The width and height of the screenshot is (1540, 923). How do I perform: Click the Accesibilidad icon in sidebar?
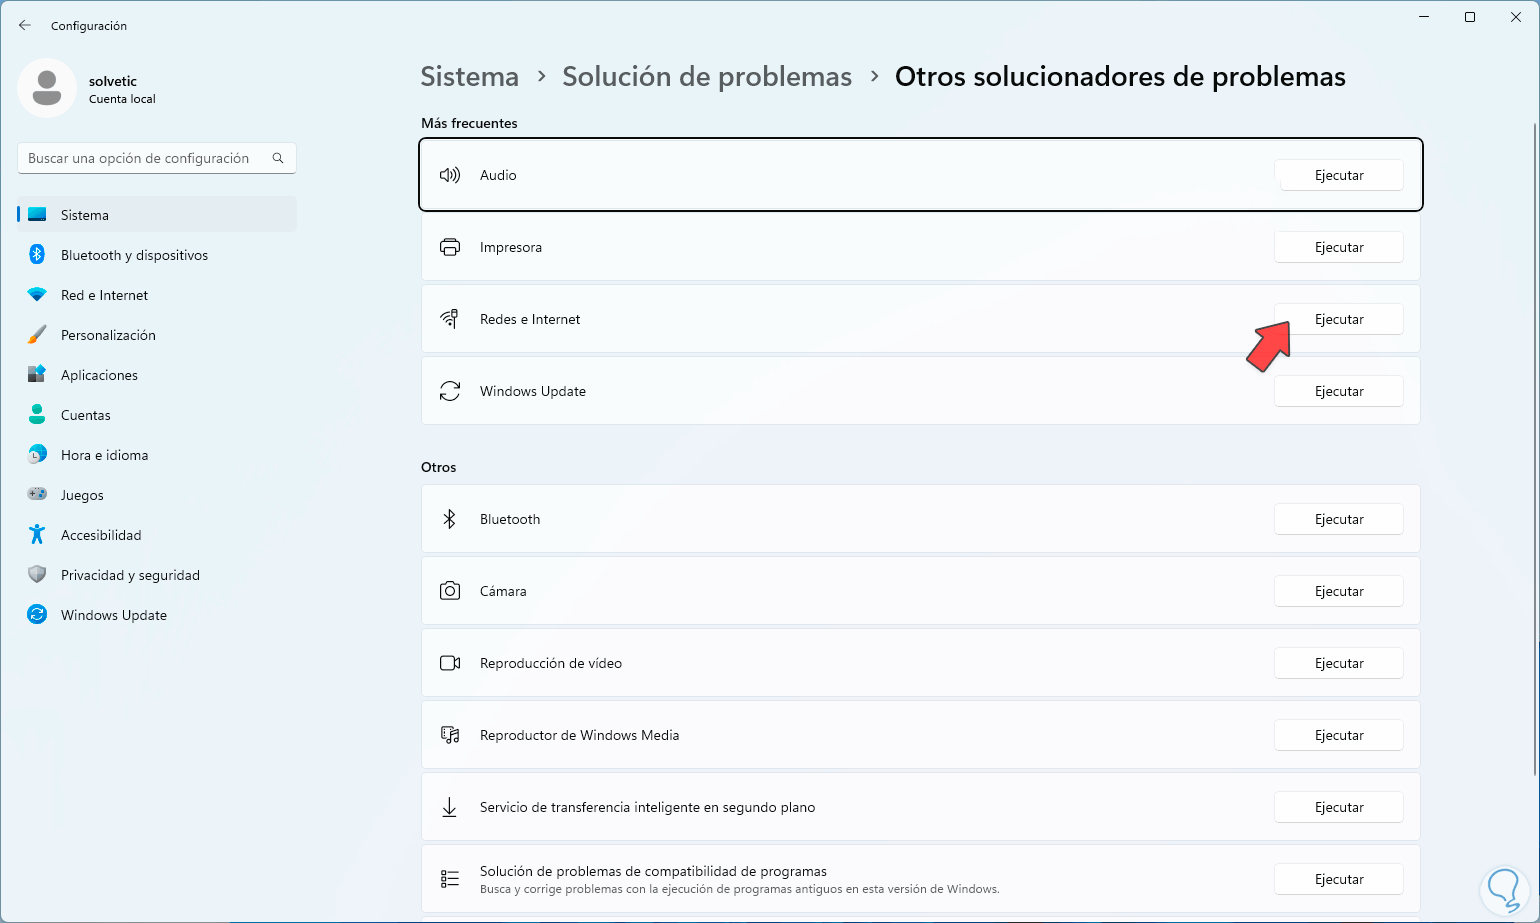pyautogui.click(x=37, y=535)
